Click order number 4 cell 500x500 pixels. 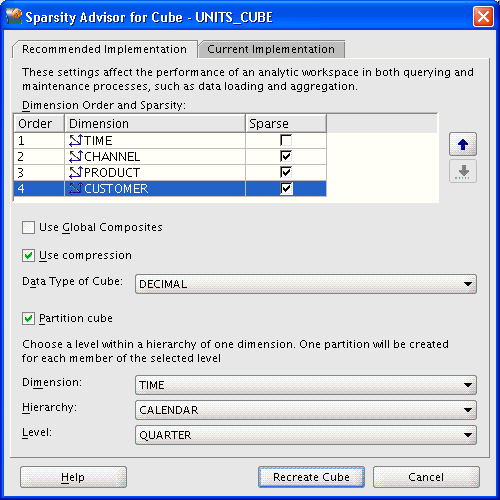39,188
